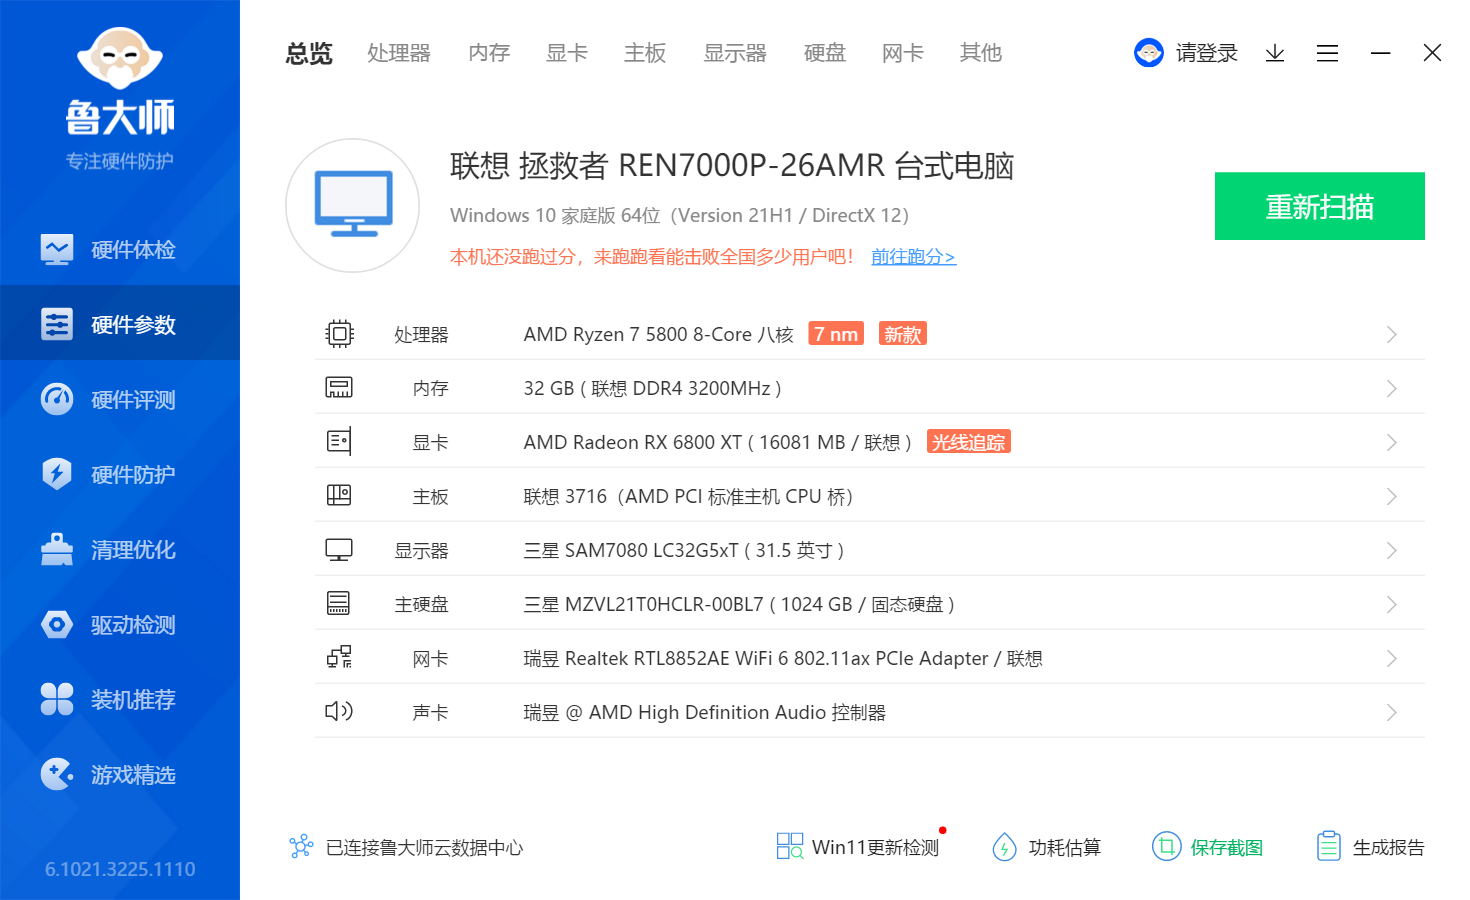Click the 重新扫描 rescan button

[1320, 206]
